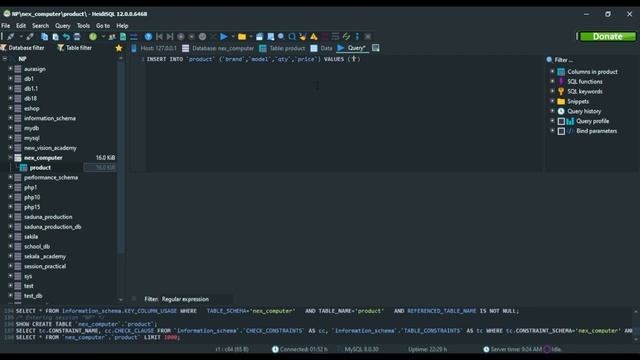Click the undo arrow icon
This screenshot has height=360, width=640.
pos(66,37)
